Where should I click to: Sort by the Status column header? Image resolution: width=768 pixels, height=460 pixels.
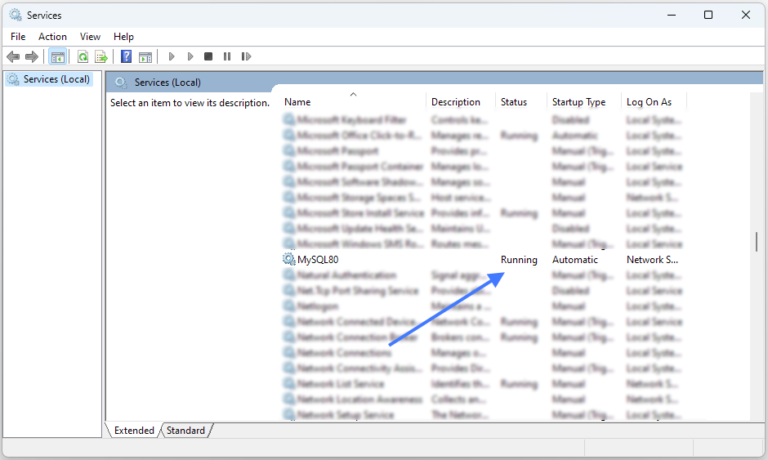(x=521, y=102)
